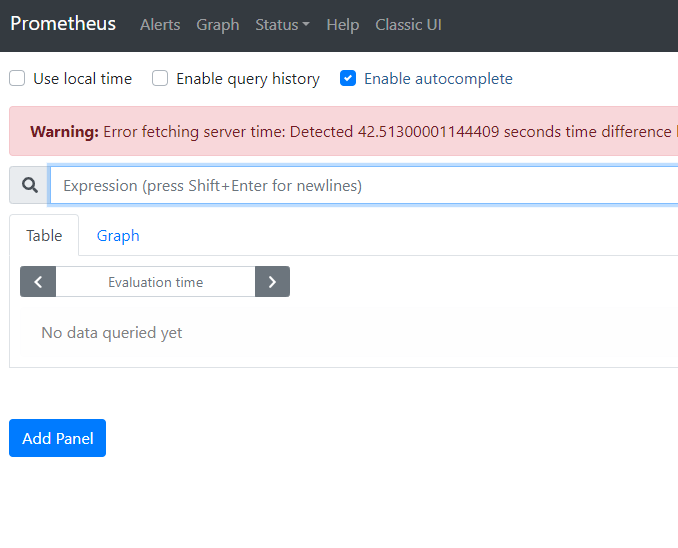
Task: Go to previous evaluation time
Action: click(x=38, y=282)
